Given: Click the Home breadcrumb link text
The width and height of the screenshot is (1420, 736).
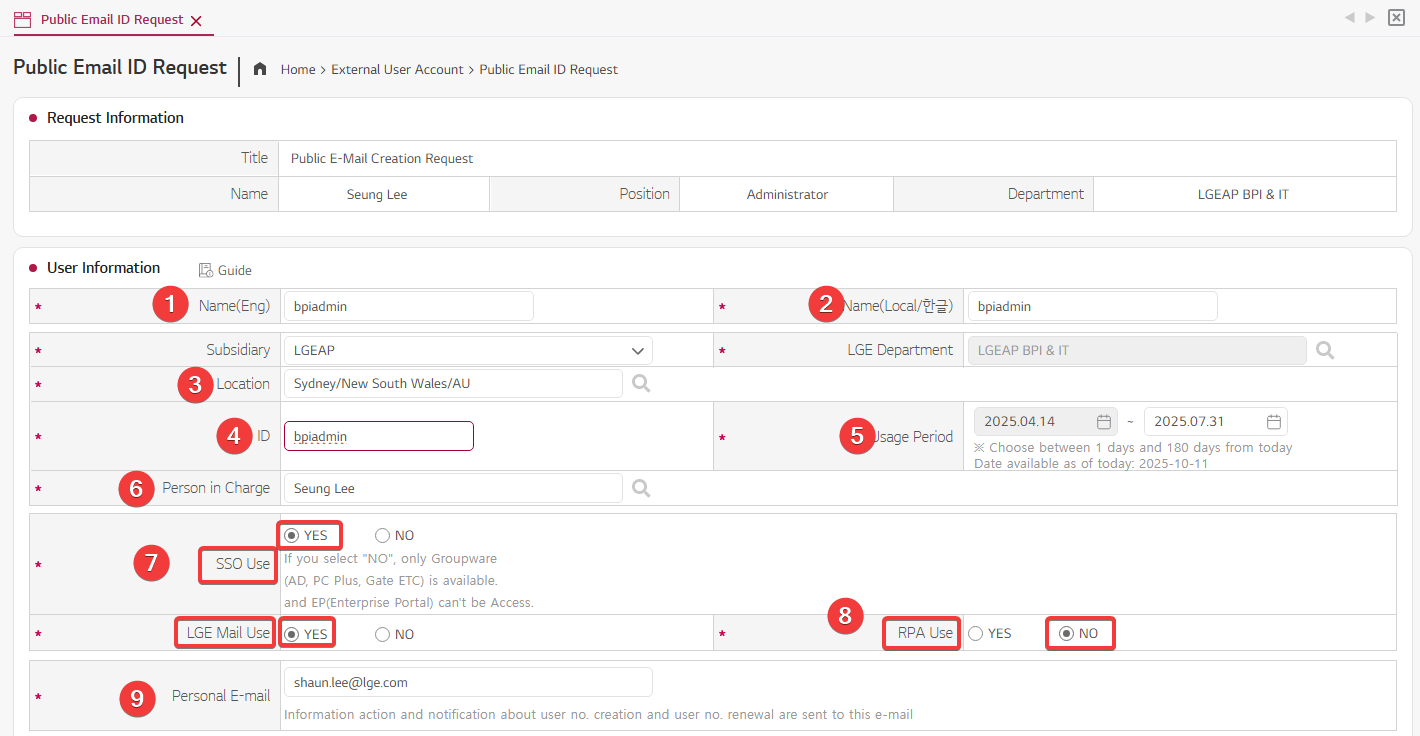Looking at the screenshot, I should [298, 70].
